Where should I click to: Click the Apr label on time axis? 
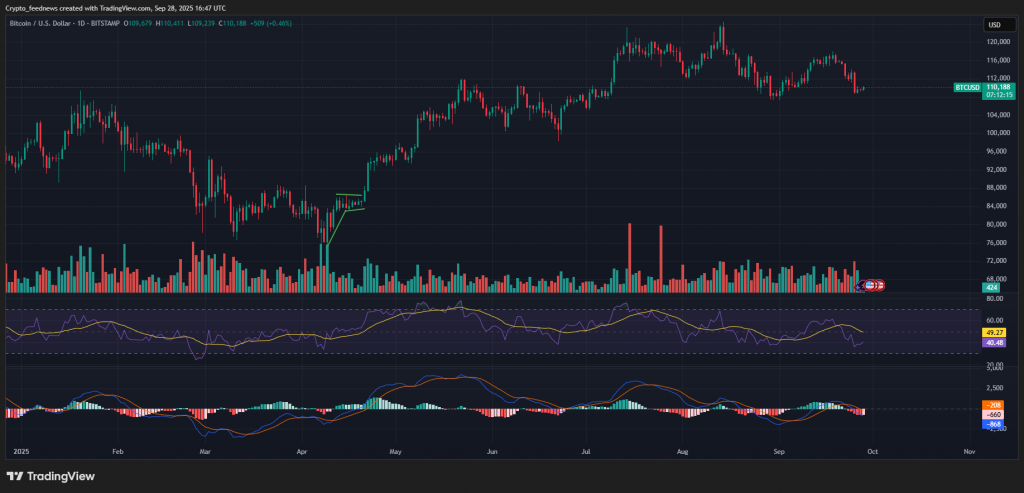pyautogui.click(x=303, y=452)
